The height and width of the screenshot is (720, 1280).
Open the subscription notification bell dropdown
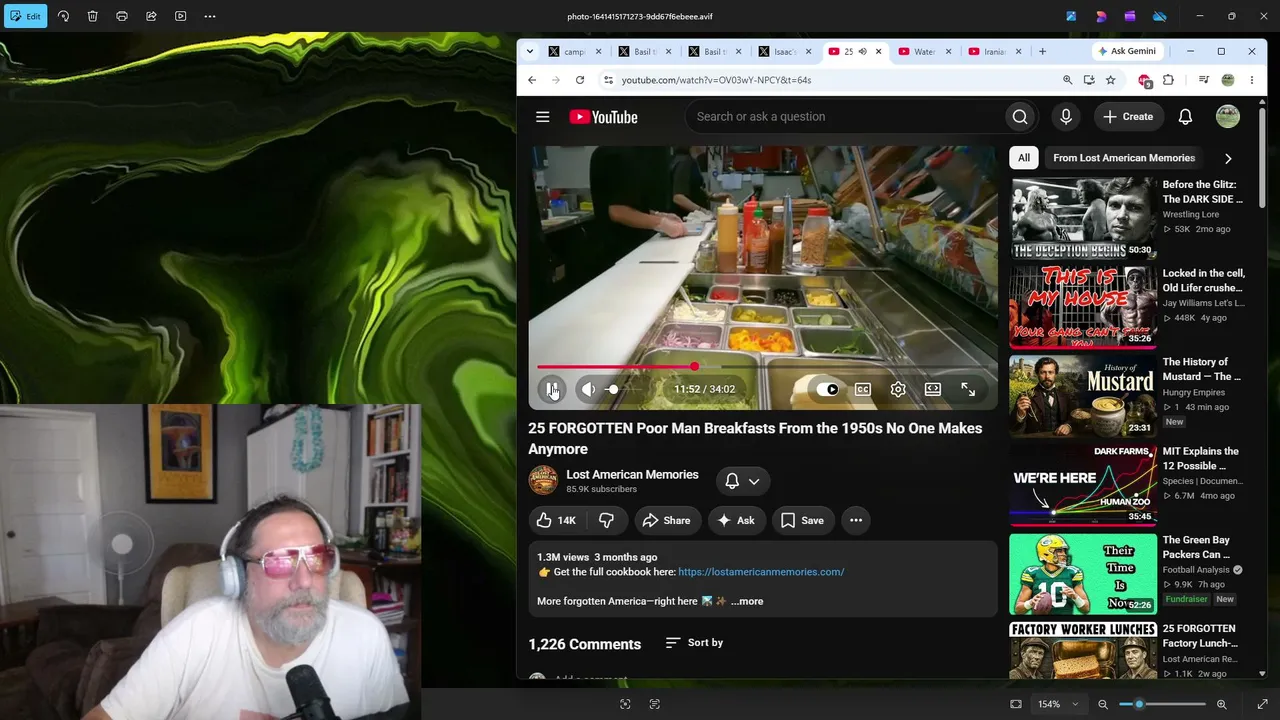click(x=743, y=481)
